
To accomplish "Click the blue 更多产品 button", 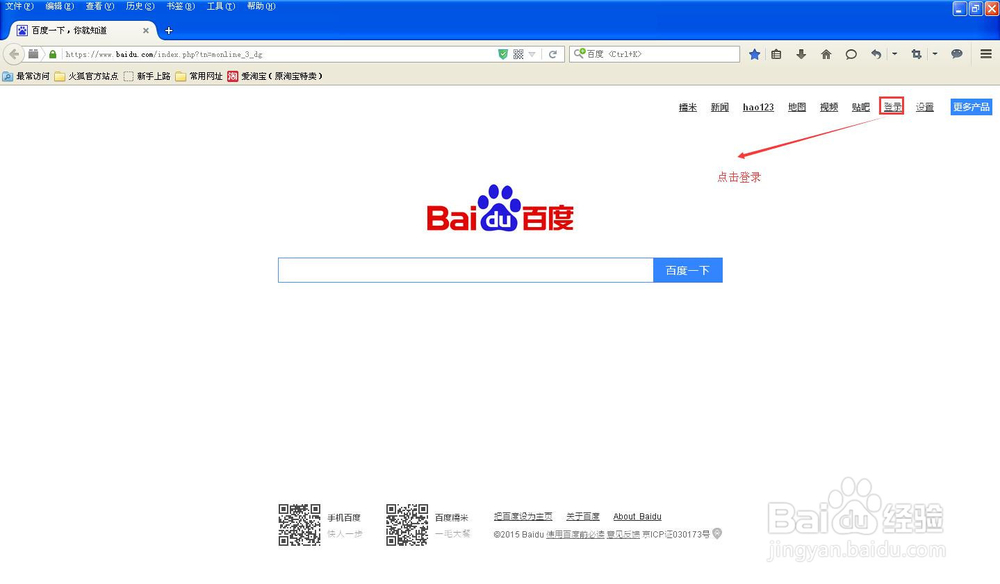I will [970, 107].
